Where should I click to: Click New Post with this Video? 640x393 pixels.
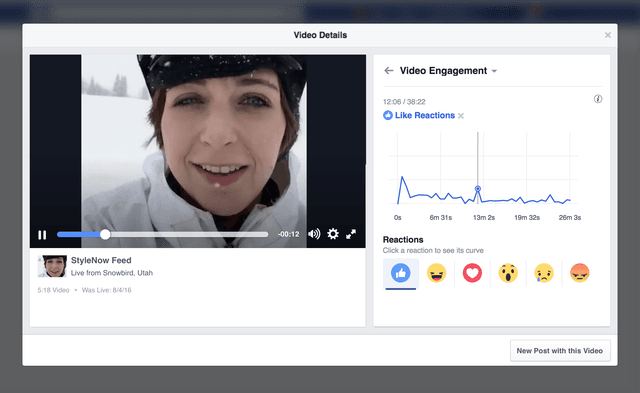[x=560, y=351]
